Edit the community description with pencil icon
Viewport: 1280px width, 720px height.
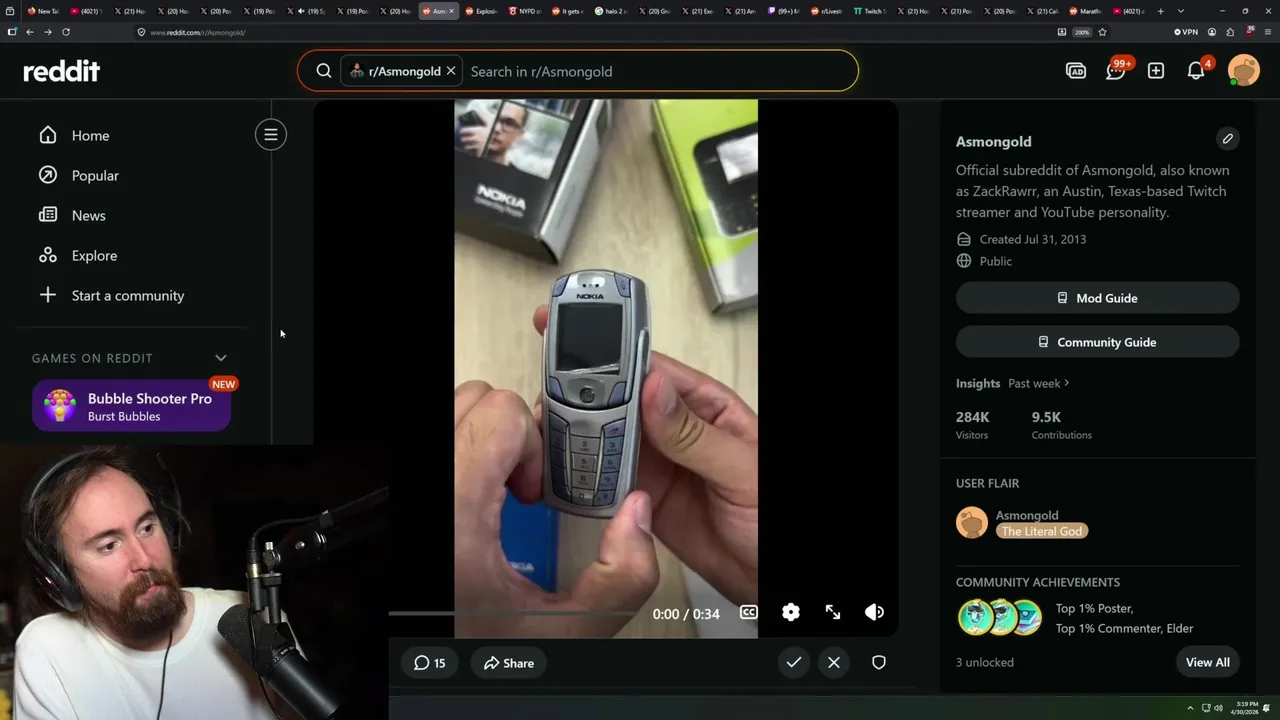coord(1228,139)
